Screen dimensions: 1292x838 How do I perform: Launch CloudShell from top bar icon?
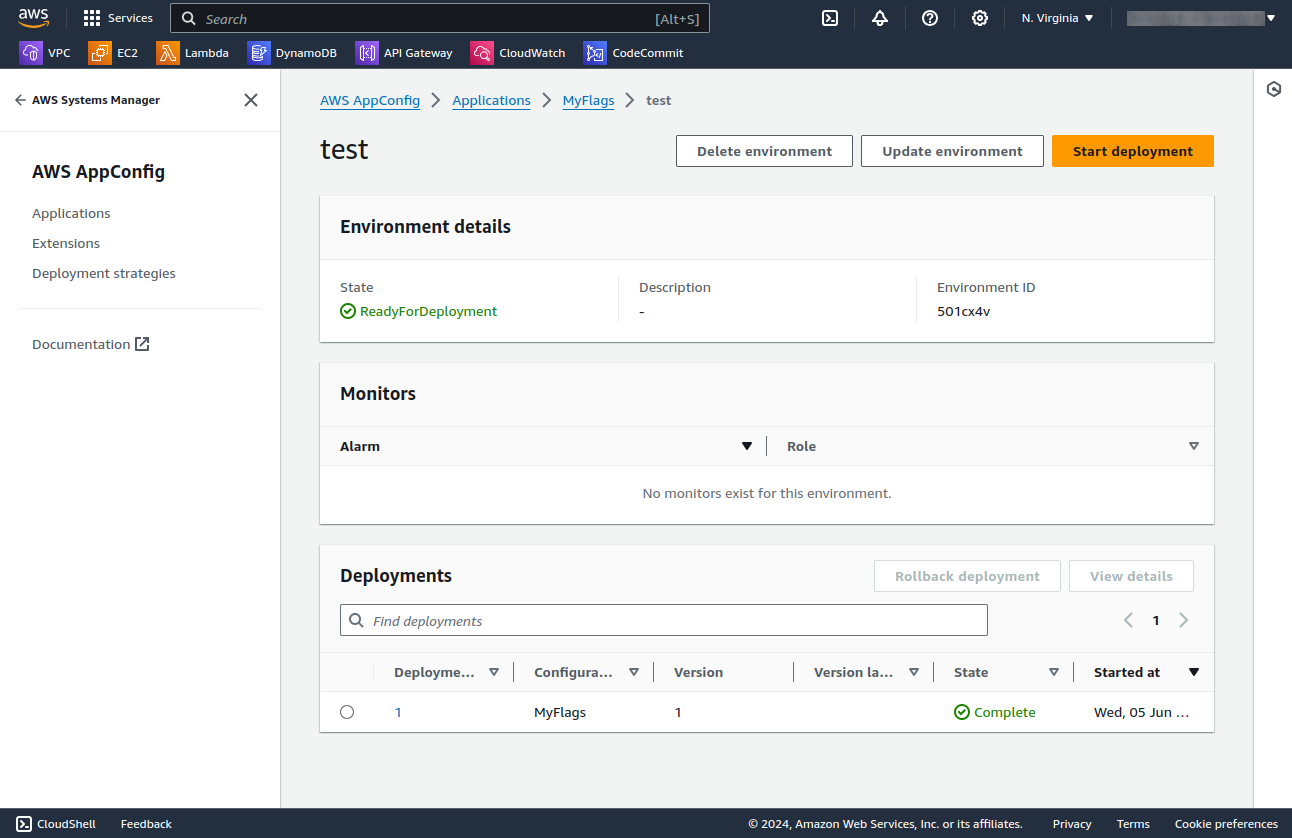(x=830, y=18)
